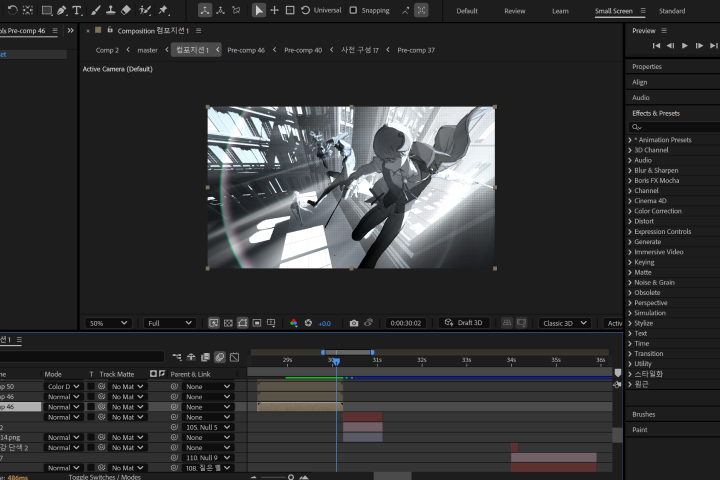This screenshot has width=720, height=480.
Task: Play the preview
Action: (685, 45)
